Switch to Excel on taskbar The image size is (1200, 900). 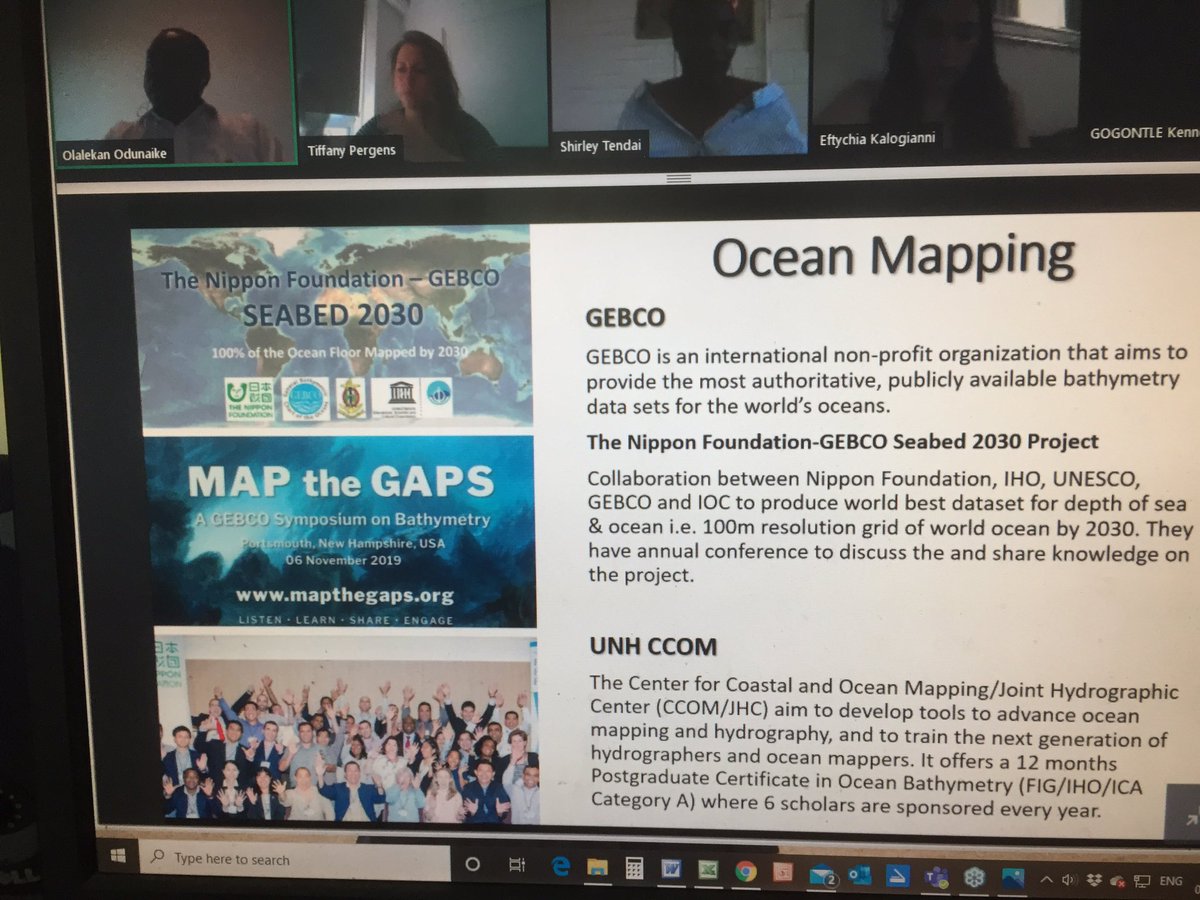tap(708, 870)
